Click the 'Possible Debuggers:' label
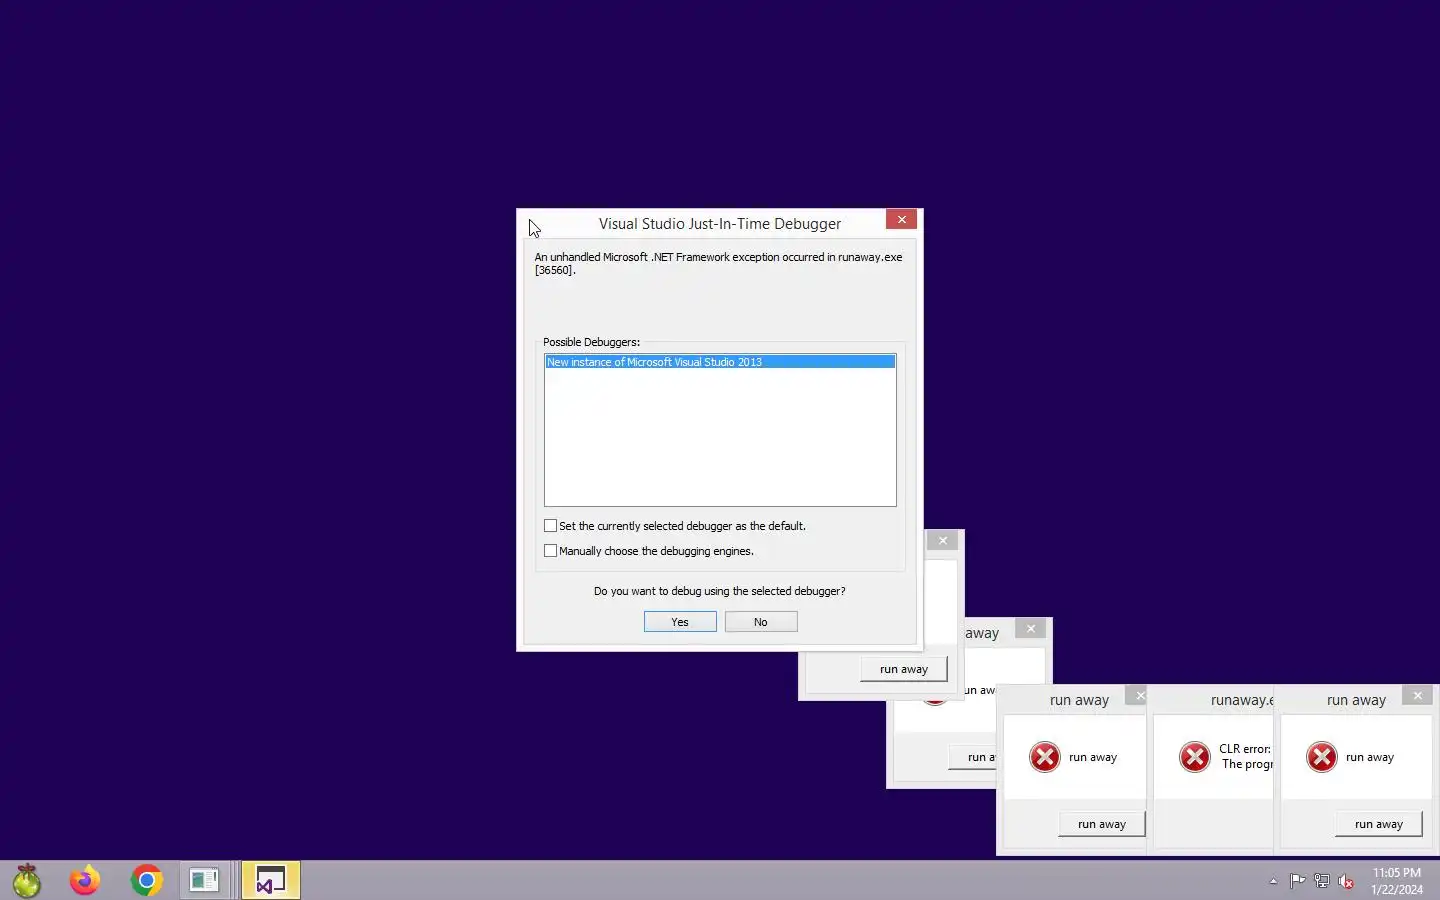Screen dimensions: 1440x900 [591, 342]
